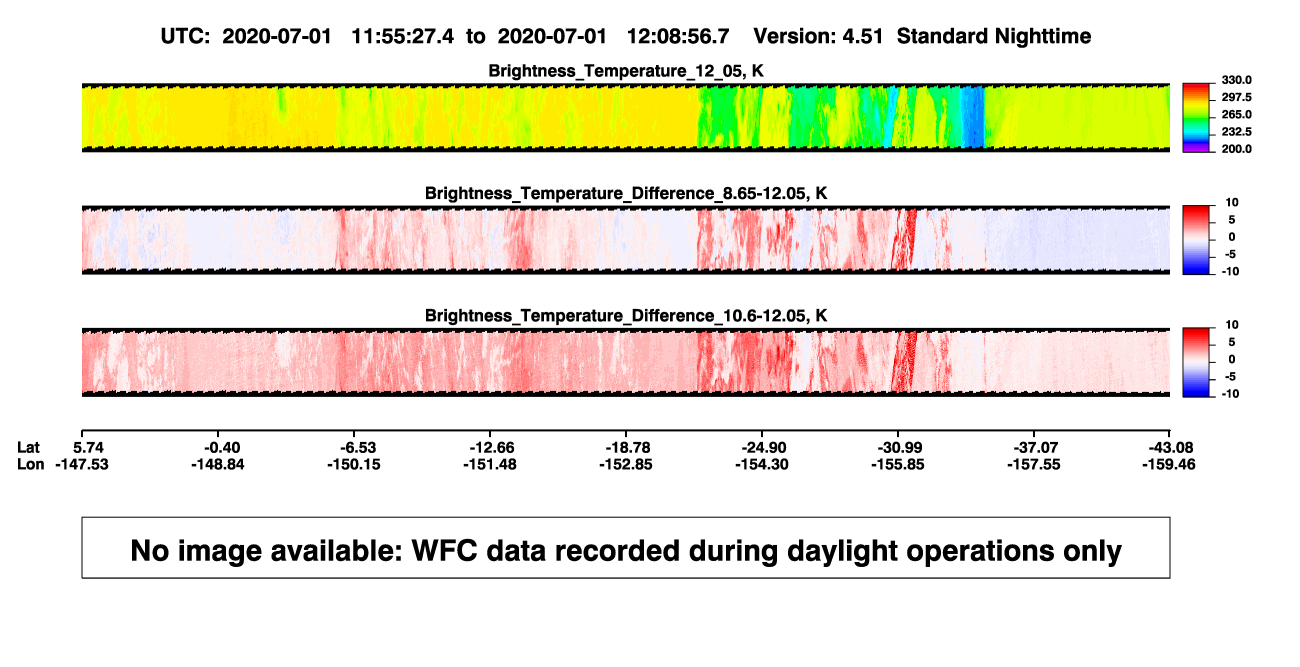Click the 'Lon' axis label

tap(31, 464)
